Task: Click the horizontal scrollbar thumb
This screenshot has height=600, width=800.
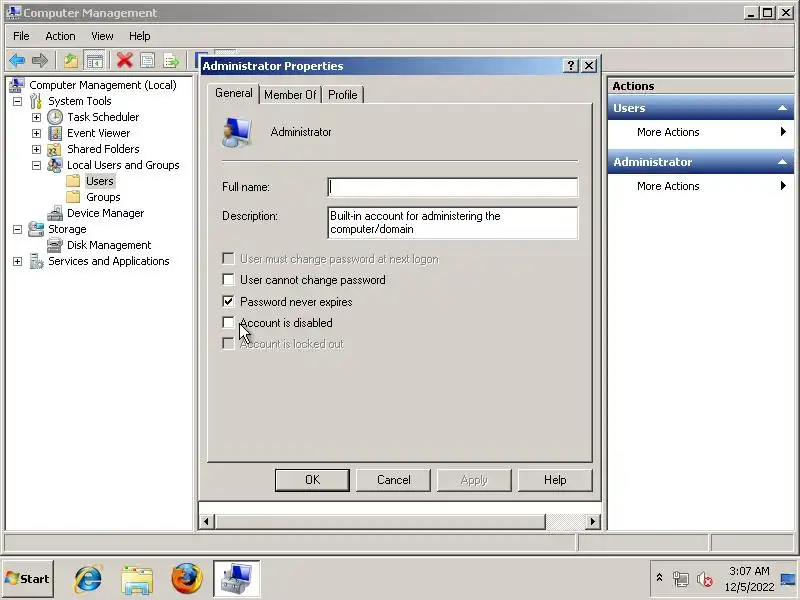Action: click(381, 521)
